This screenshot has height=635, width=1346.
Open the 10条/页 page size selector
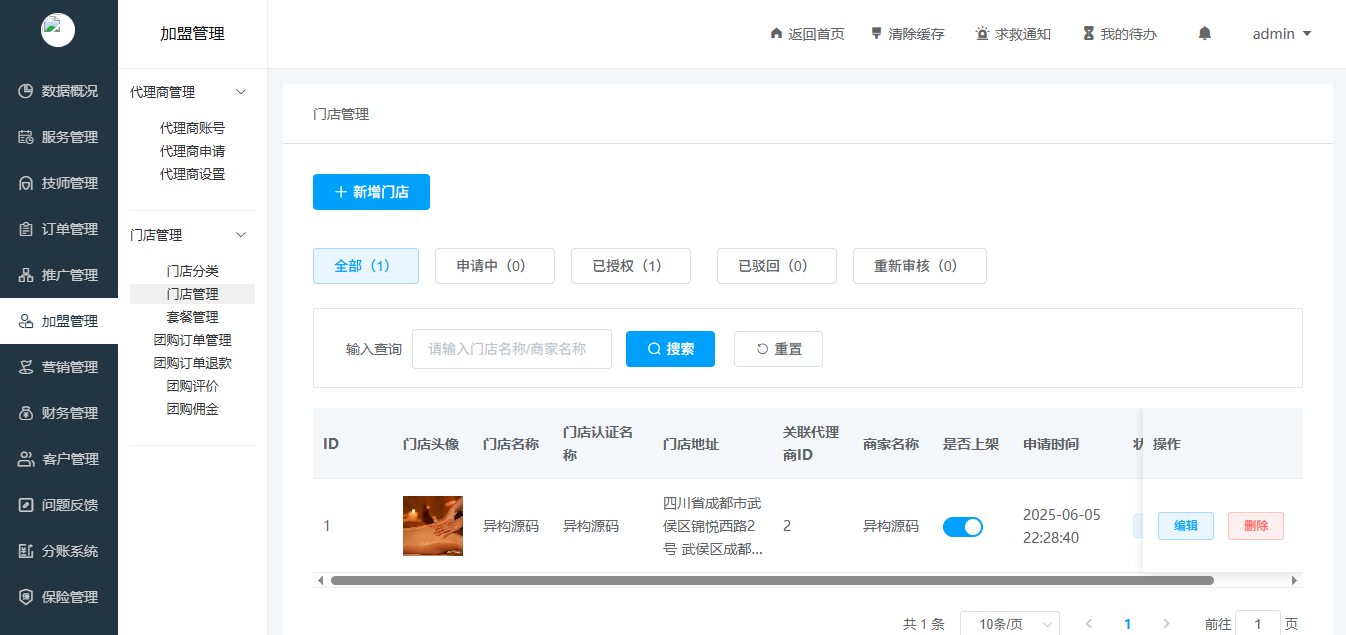point(1009,623)
